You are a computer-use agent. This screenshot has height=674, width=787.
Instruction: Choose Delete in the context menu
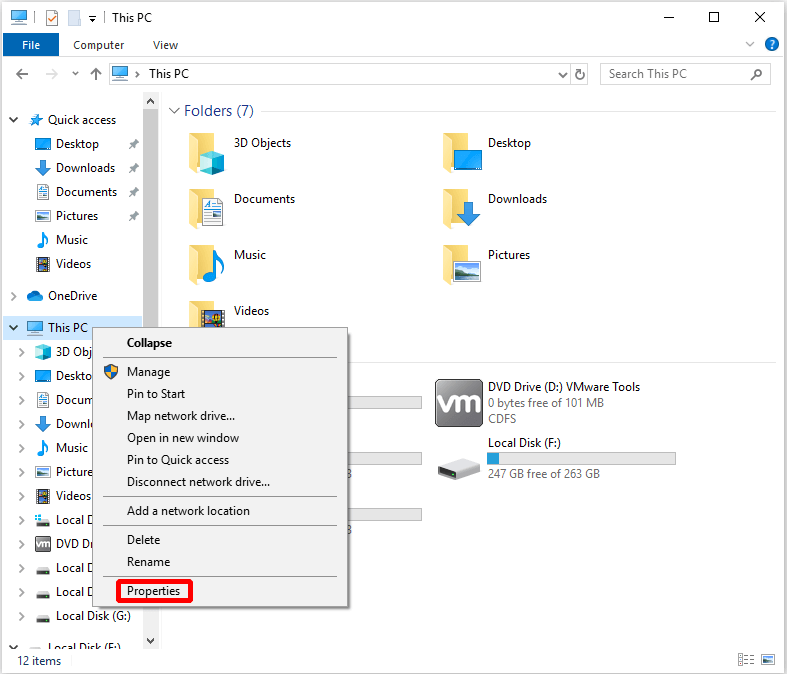point(144,540)
